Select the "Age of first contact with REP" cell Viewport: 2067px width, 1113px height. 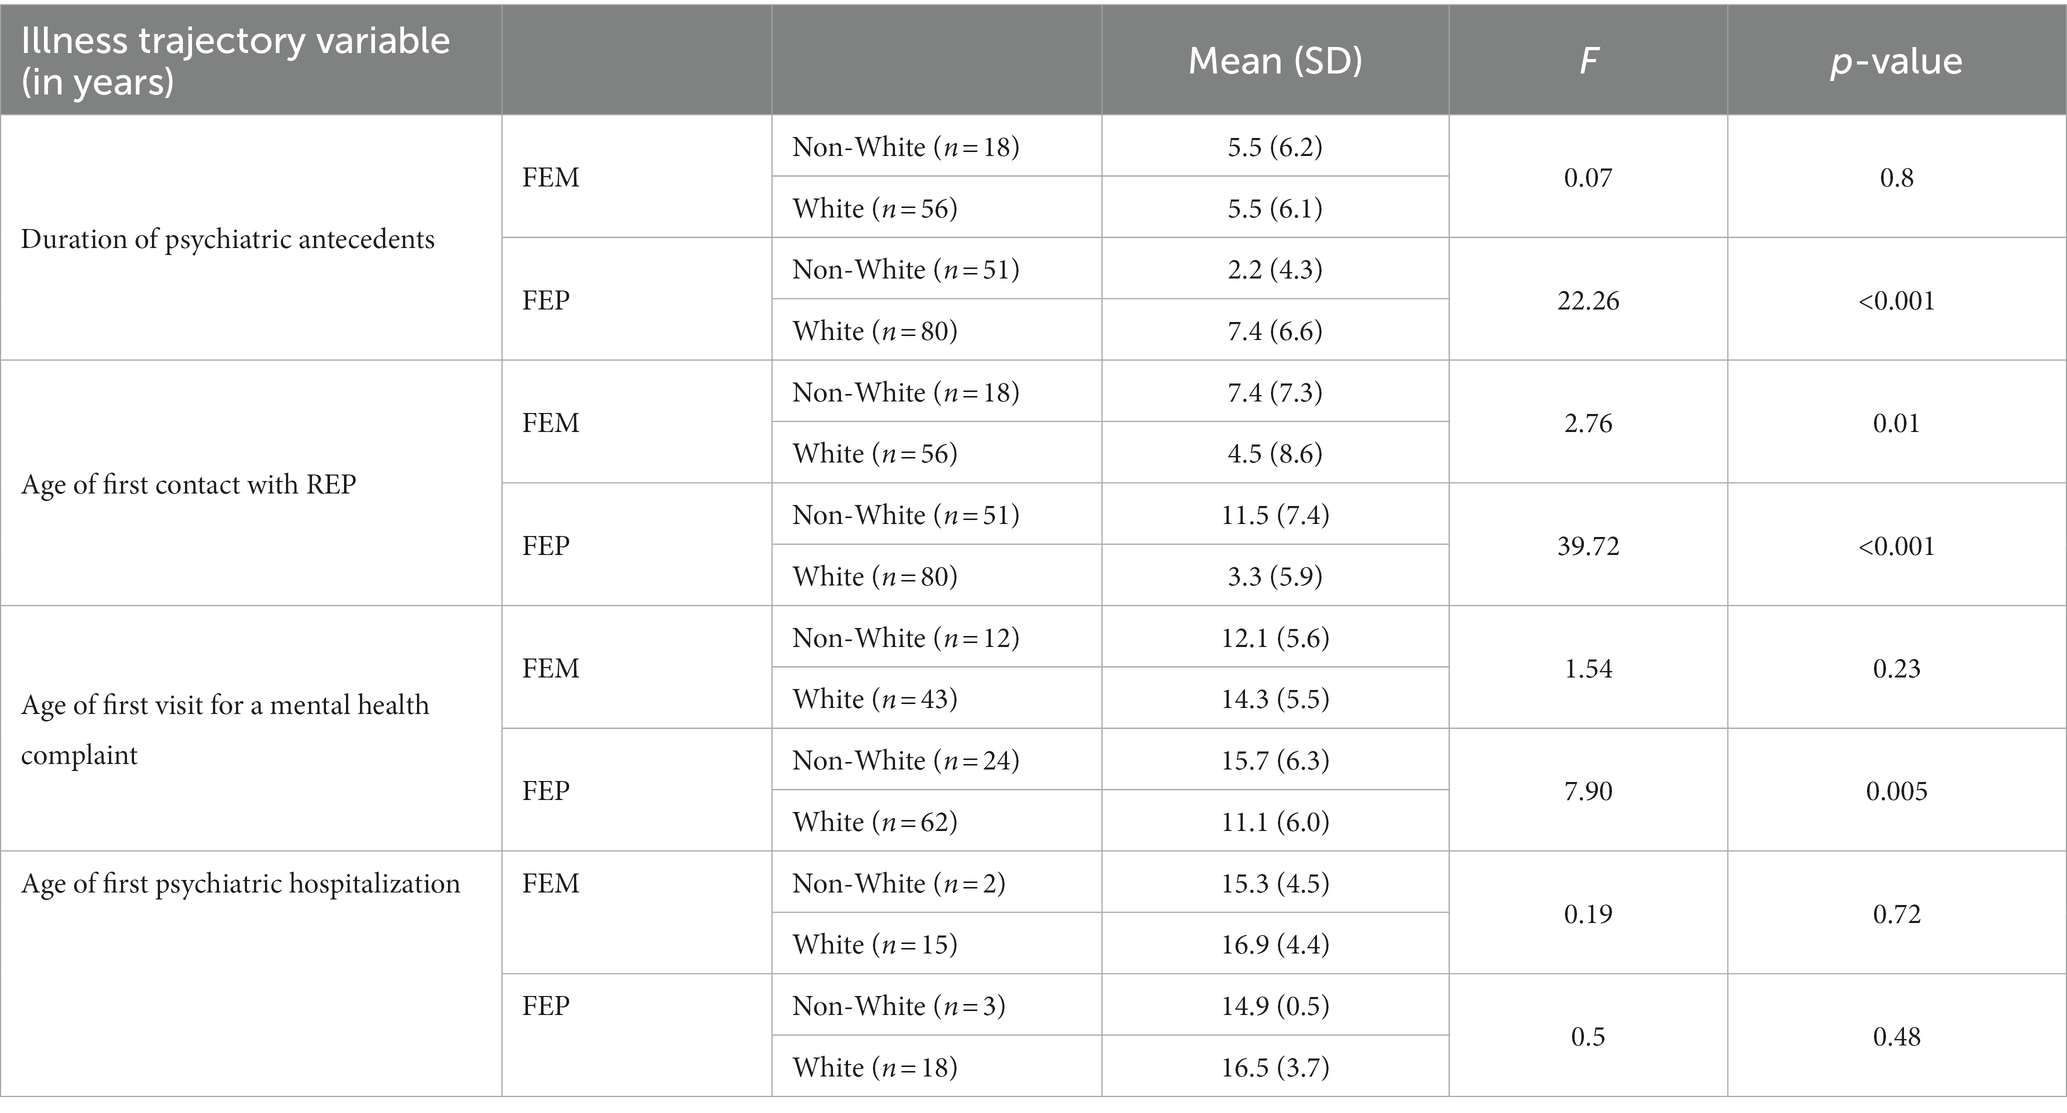188,484
